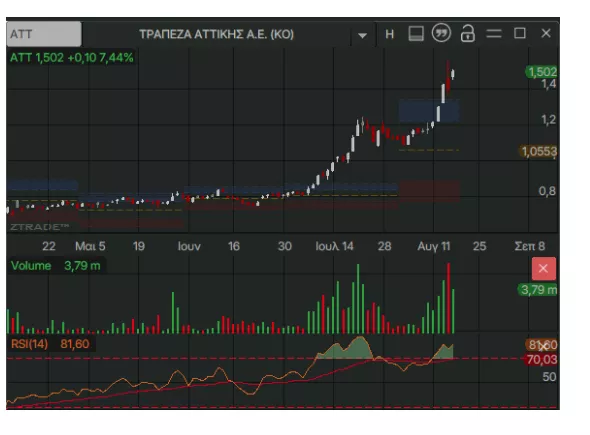Image resolution: width=590 pixels, height=435 pixels.
Task: Click the ΤΡΑΠΕΖΑ ΑΤΤΙΚΗΣ Α.Ε. (ΚΟ) title
Action: 216,34
